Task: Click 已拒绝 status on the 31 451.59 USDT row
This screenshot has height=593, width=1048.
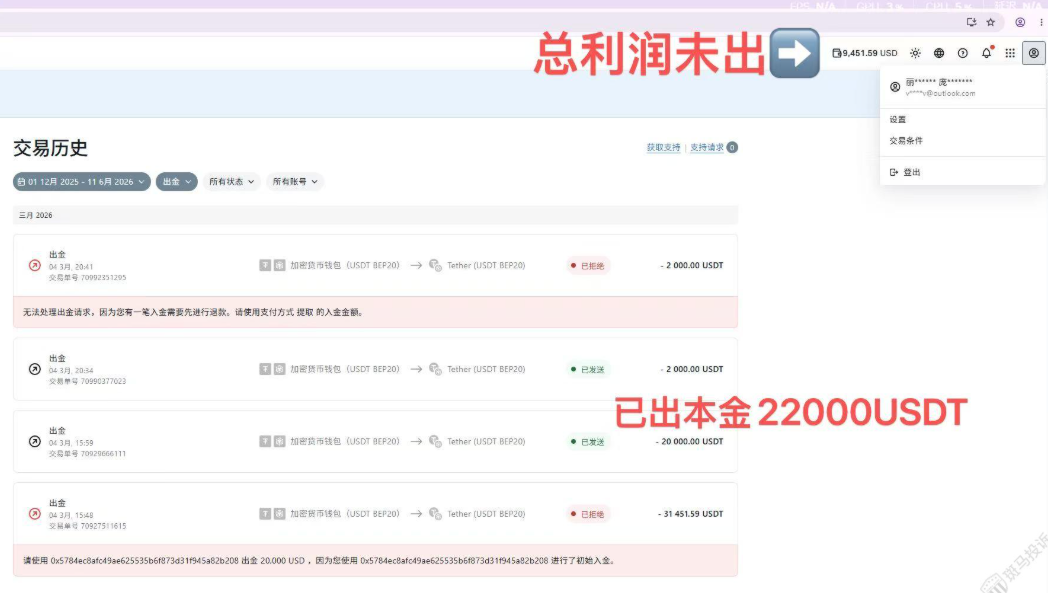Action: coord(587,514)
